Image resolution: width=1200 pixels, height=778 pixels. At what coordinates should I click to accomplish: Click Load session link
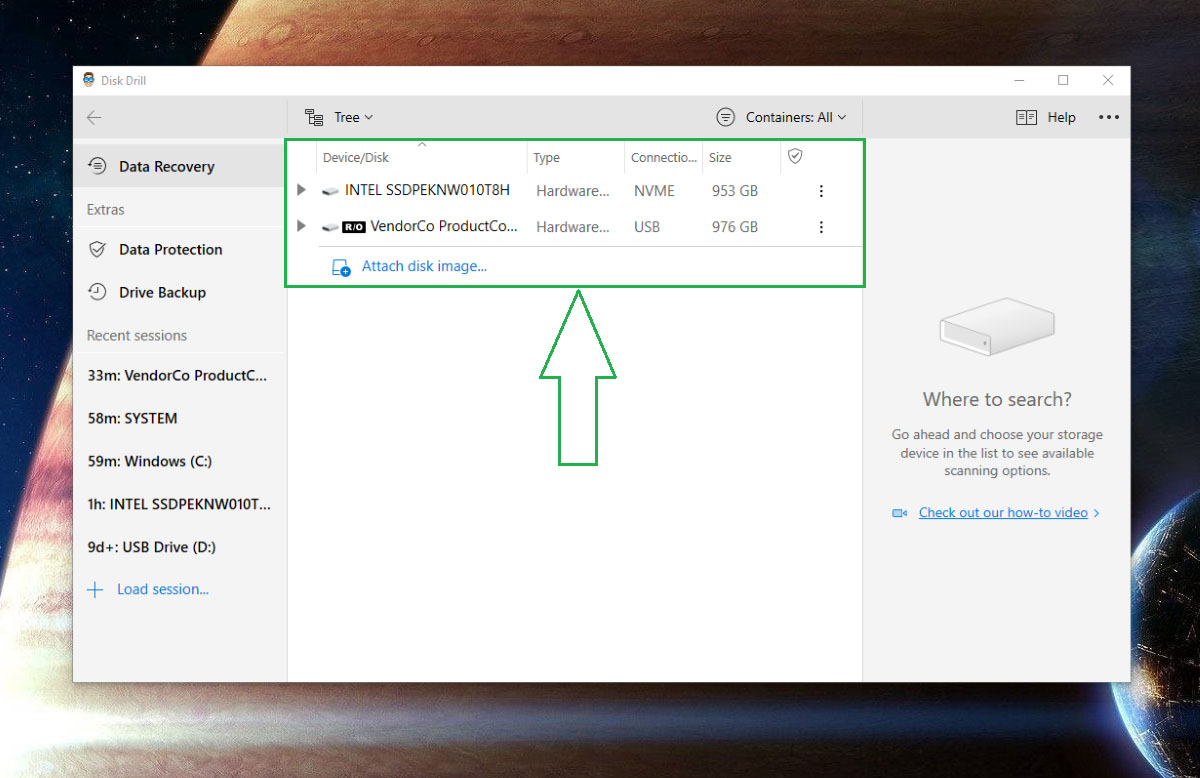point(163,589)
